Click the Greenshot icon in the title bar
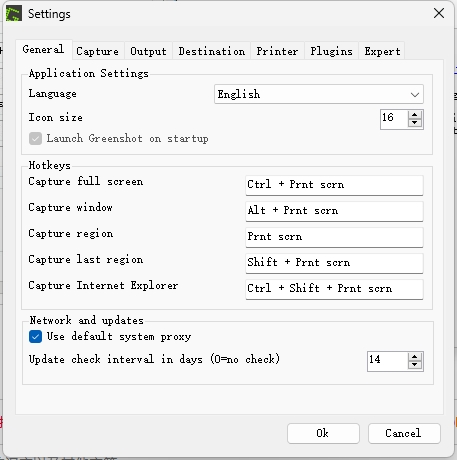Viewport: 457px width, 460px height. [14, 14]
